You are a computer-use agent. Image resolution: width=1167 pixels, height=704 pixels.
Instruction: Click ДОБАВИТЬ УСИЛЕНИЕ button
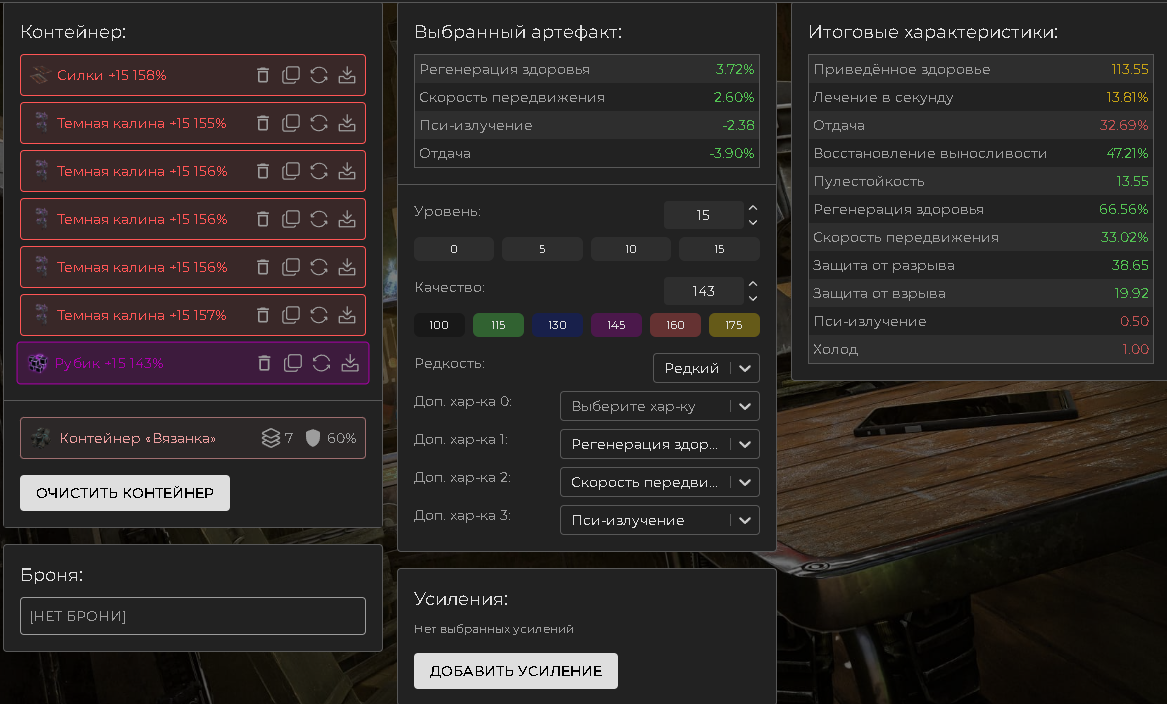[515, 671]
